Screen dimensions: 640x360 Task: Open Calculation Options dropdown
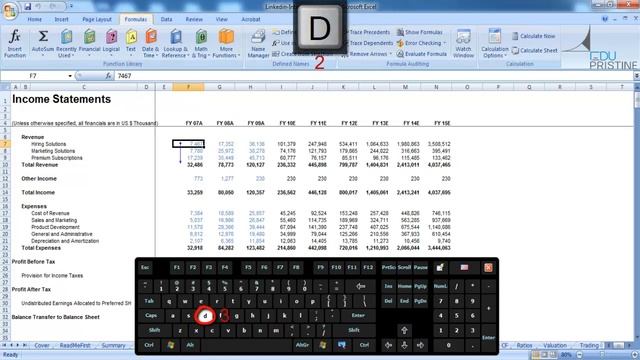494,43
